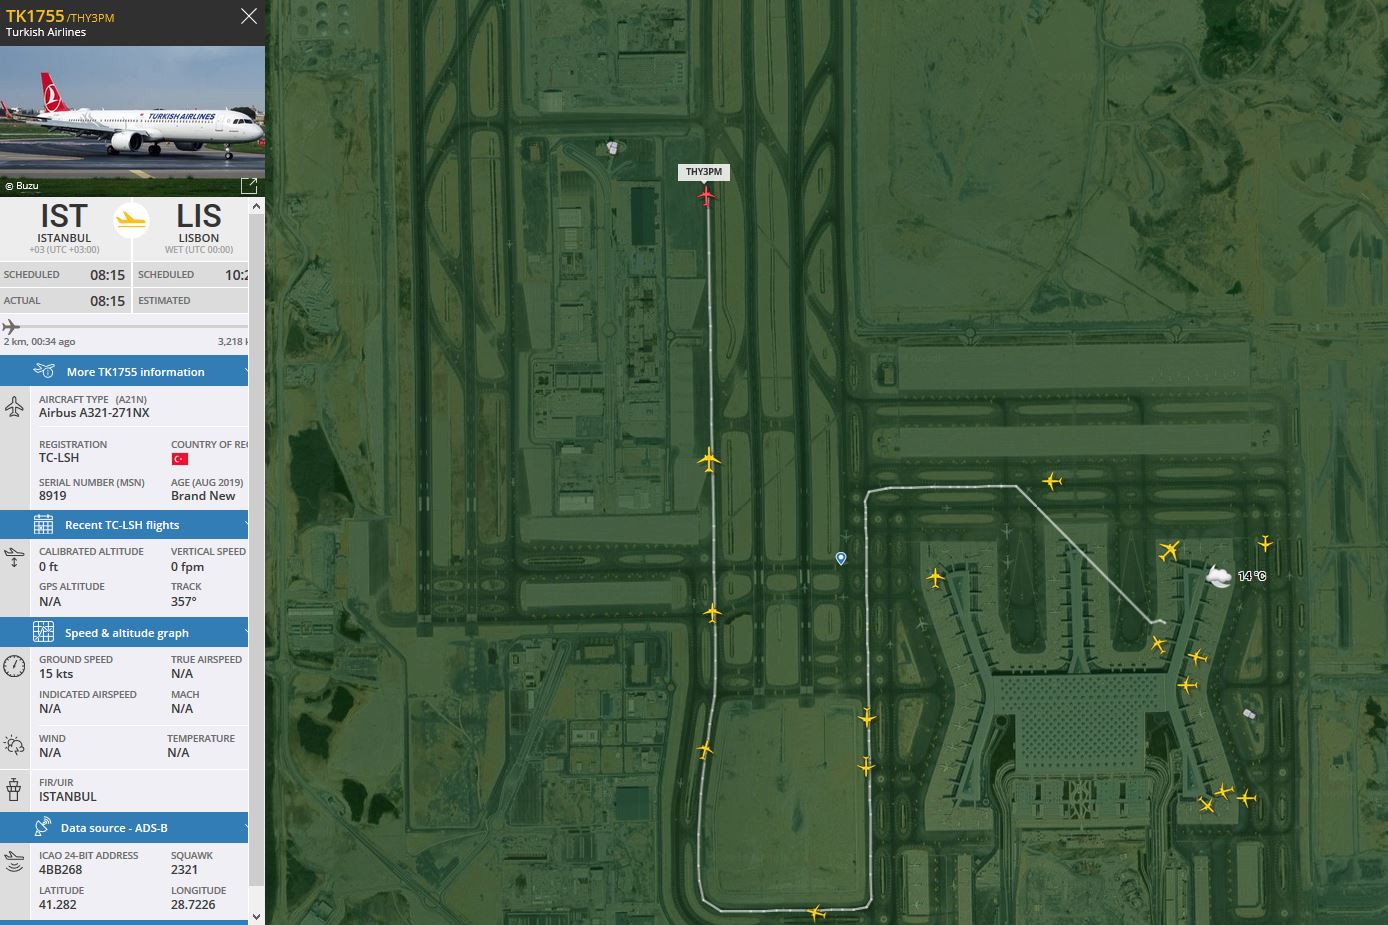
Task: Click the Brand New age value
Action: point(203,496)
